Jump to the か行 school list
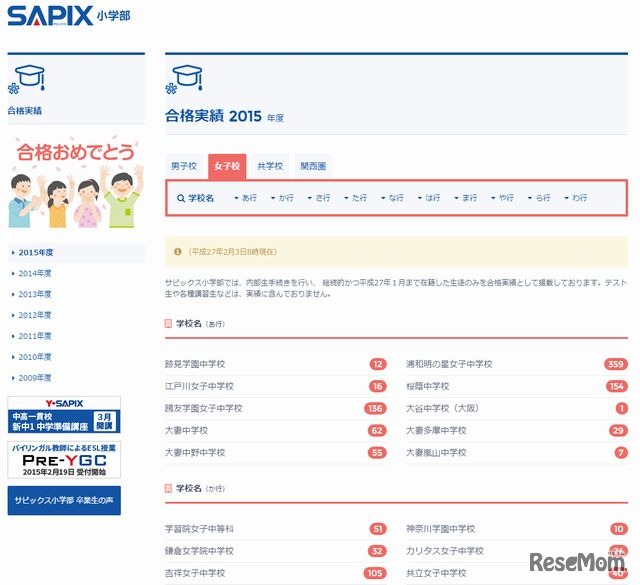Image resolution: width=640 pixels, height=585 pixels. click(x=282, y=198)
